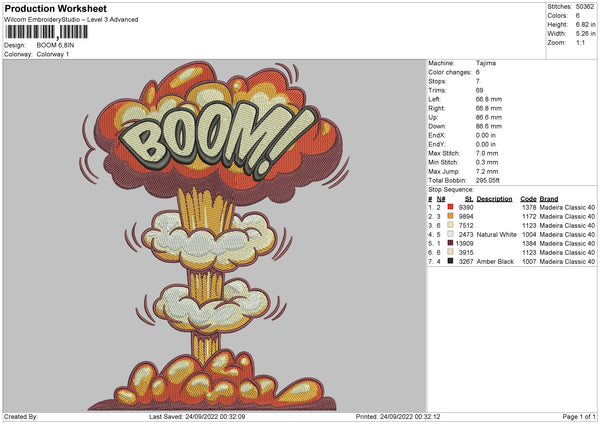Select the Amber Black description text

coord(495,261)
